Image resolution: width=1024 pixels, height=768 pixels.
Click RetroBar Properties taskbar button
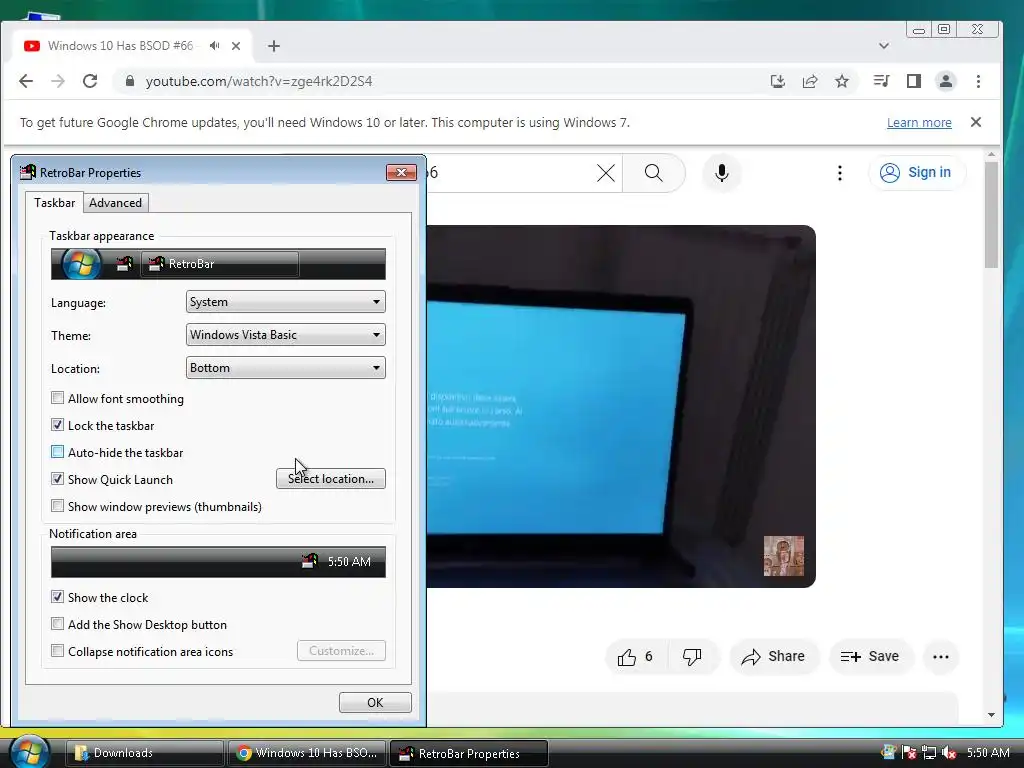click(469, 753)
